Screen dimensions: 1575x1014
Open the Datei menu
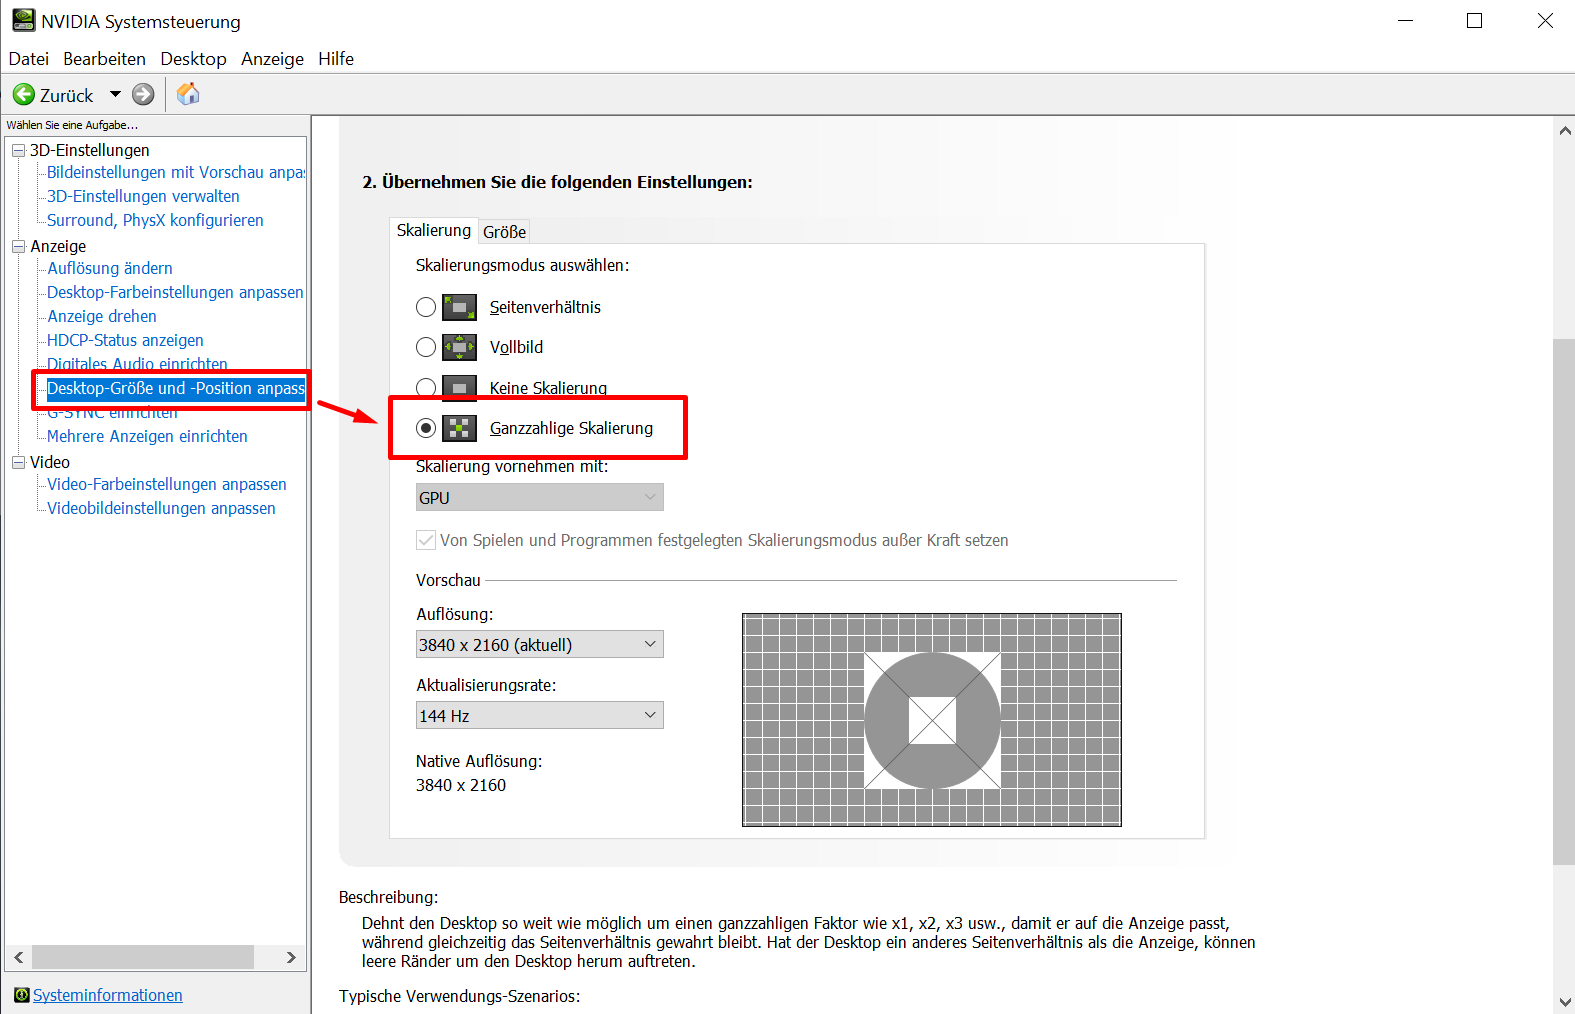click(x=29, y=59)
